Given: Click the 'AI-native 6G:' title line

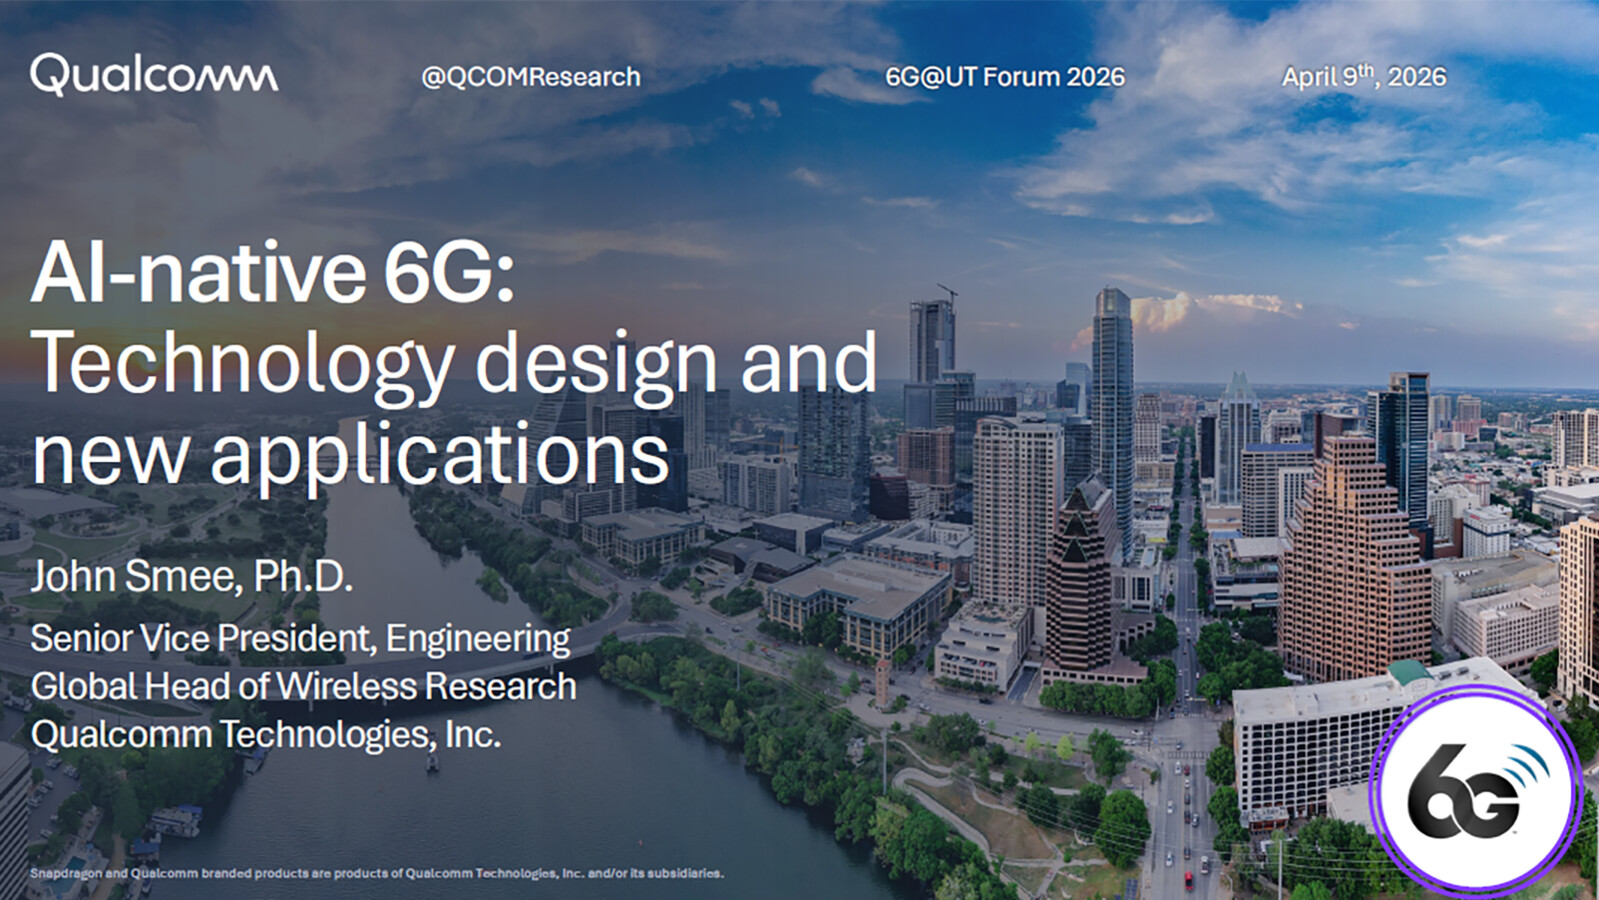Looking at the screenshot, I should coord(273,273).
